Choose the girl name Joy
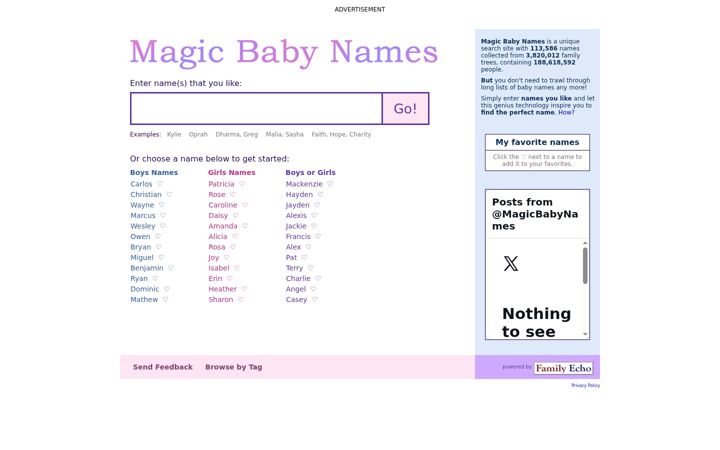720x450 pixels. [x=214, y=258]
